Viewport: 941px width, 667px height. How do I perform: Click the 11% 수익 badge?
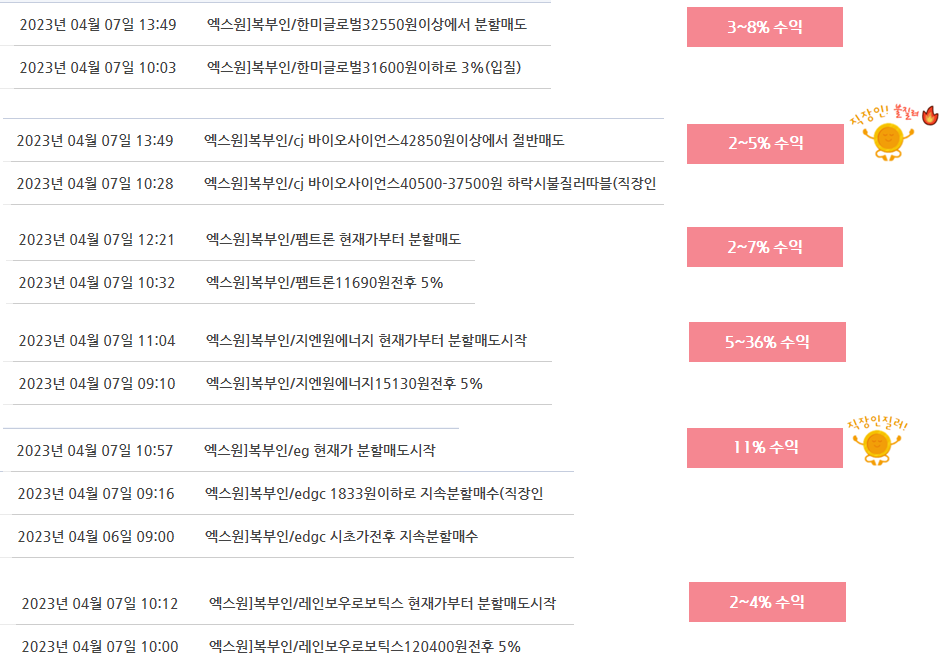click(x=765, y=448)
